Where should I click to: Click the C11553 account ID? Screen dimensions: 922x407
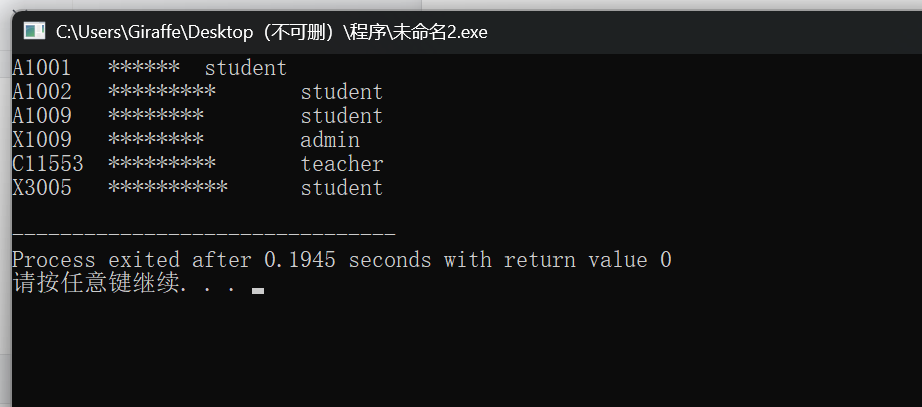coord(48,164)
